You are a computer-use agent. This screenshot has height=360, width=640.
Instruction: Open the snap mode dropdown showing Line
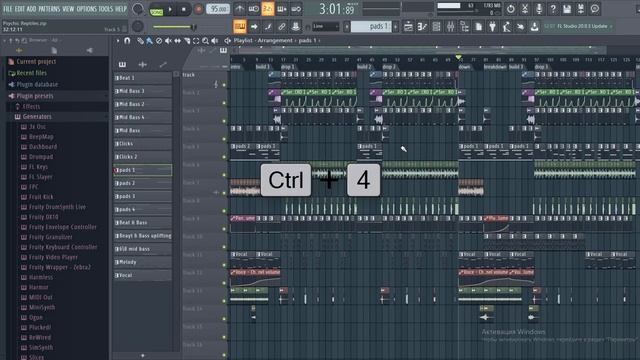(325, 27)
